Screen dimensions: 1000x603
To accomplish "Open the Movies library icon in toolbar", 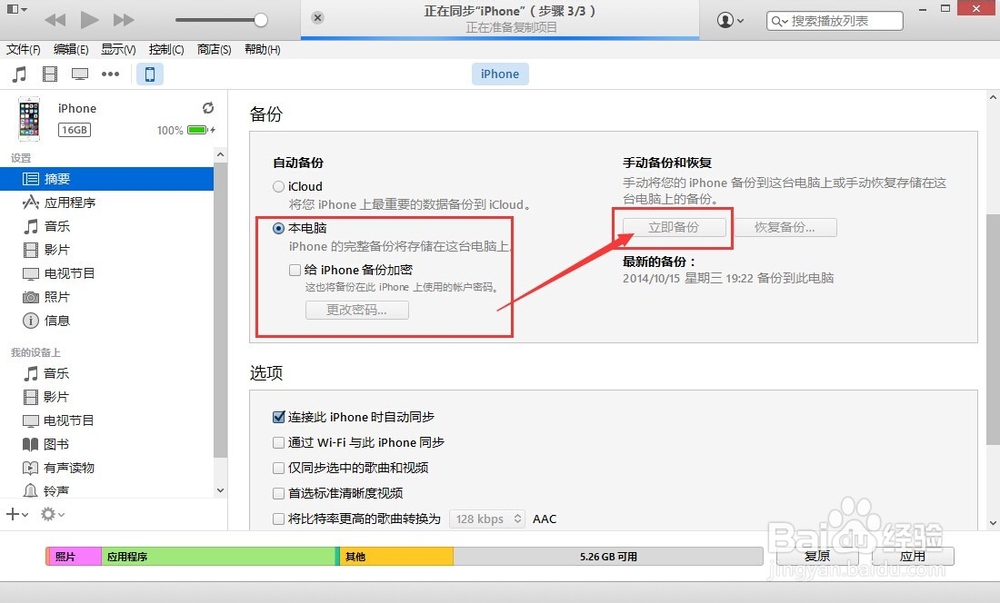I will [x=50, y=75].
